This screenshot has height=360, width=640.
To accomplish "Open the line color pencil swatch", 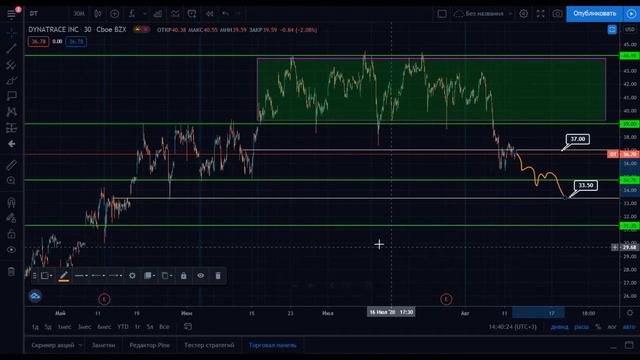I will coord(64,276).
